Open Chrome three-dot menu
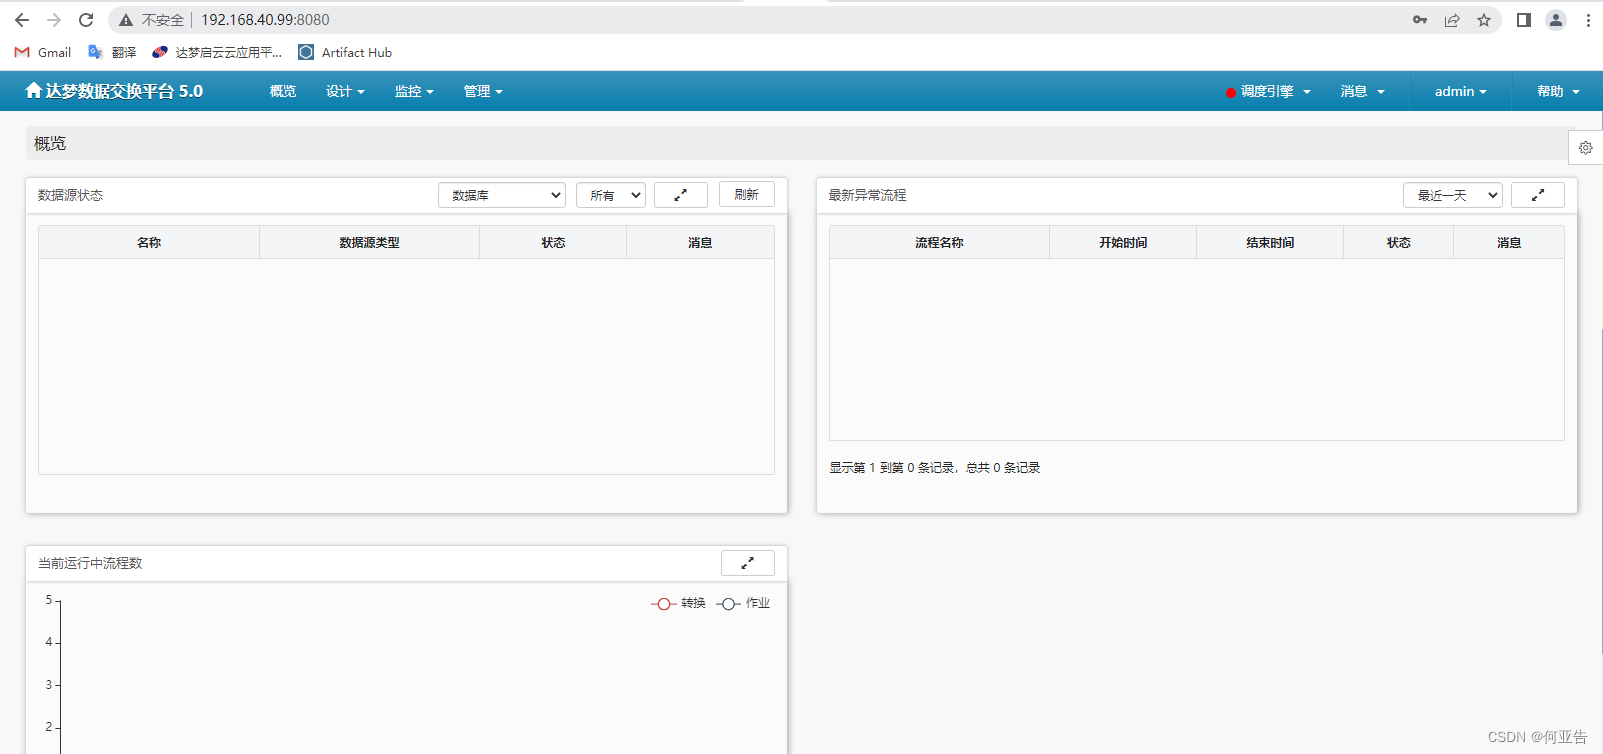This screenshot has width=1603, height=754. point(1588,20)
